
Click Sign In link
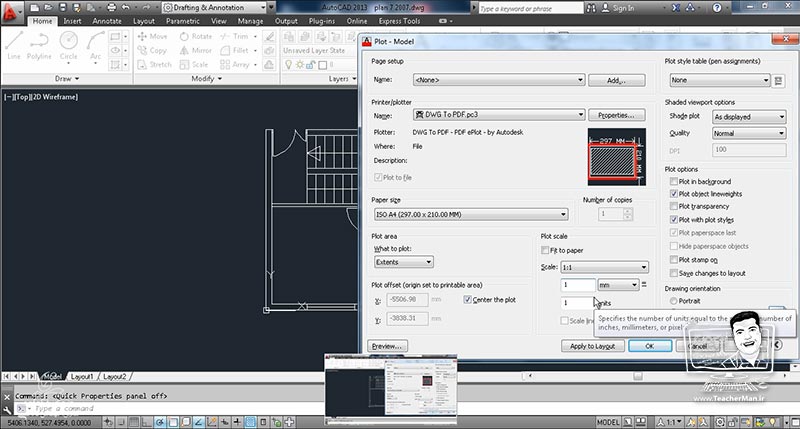(623, 8)
